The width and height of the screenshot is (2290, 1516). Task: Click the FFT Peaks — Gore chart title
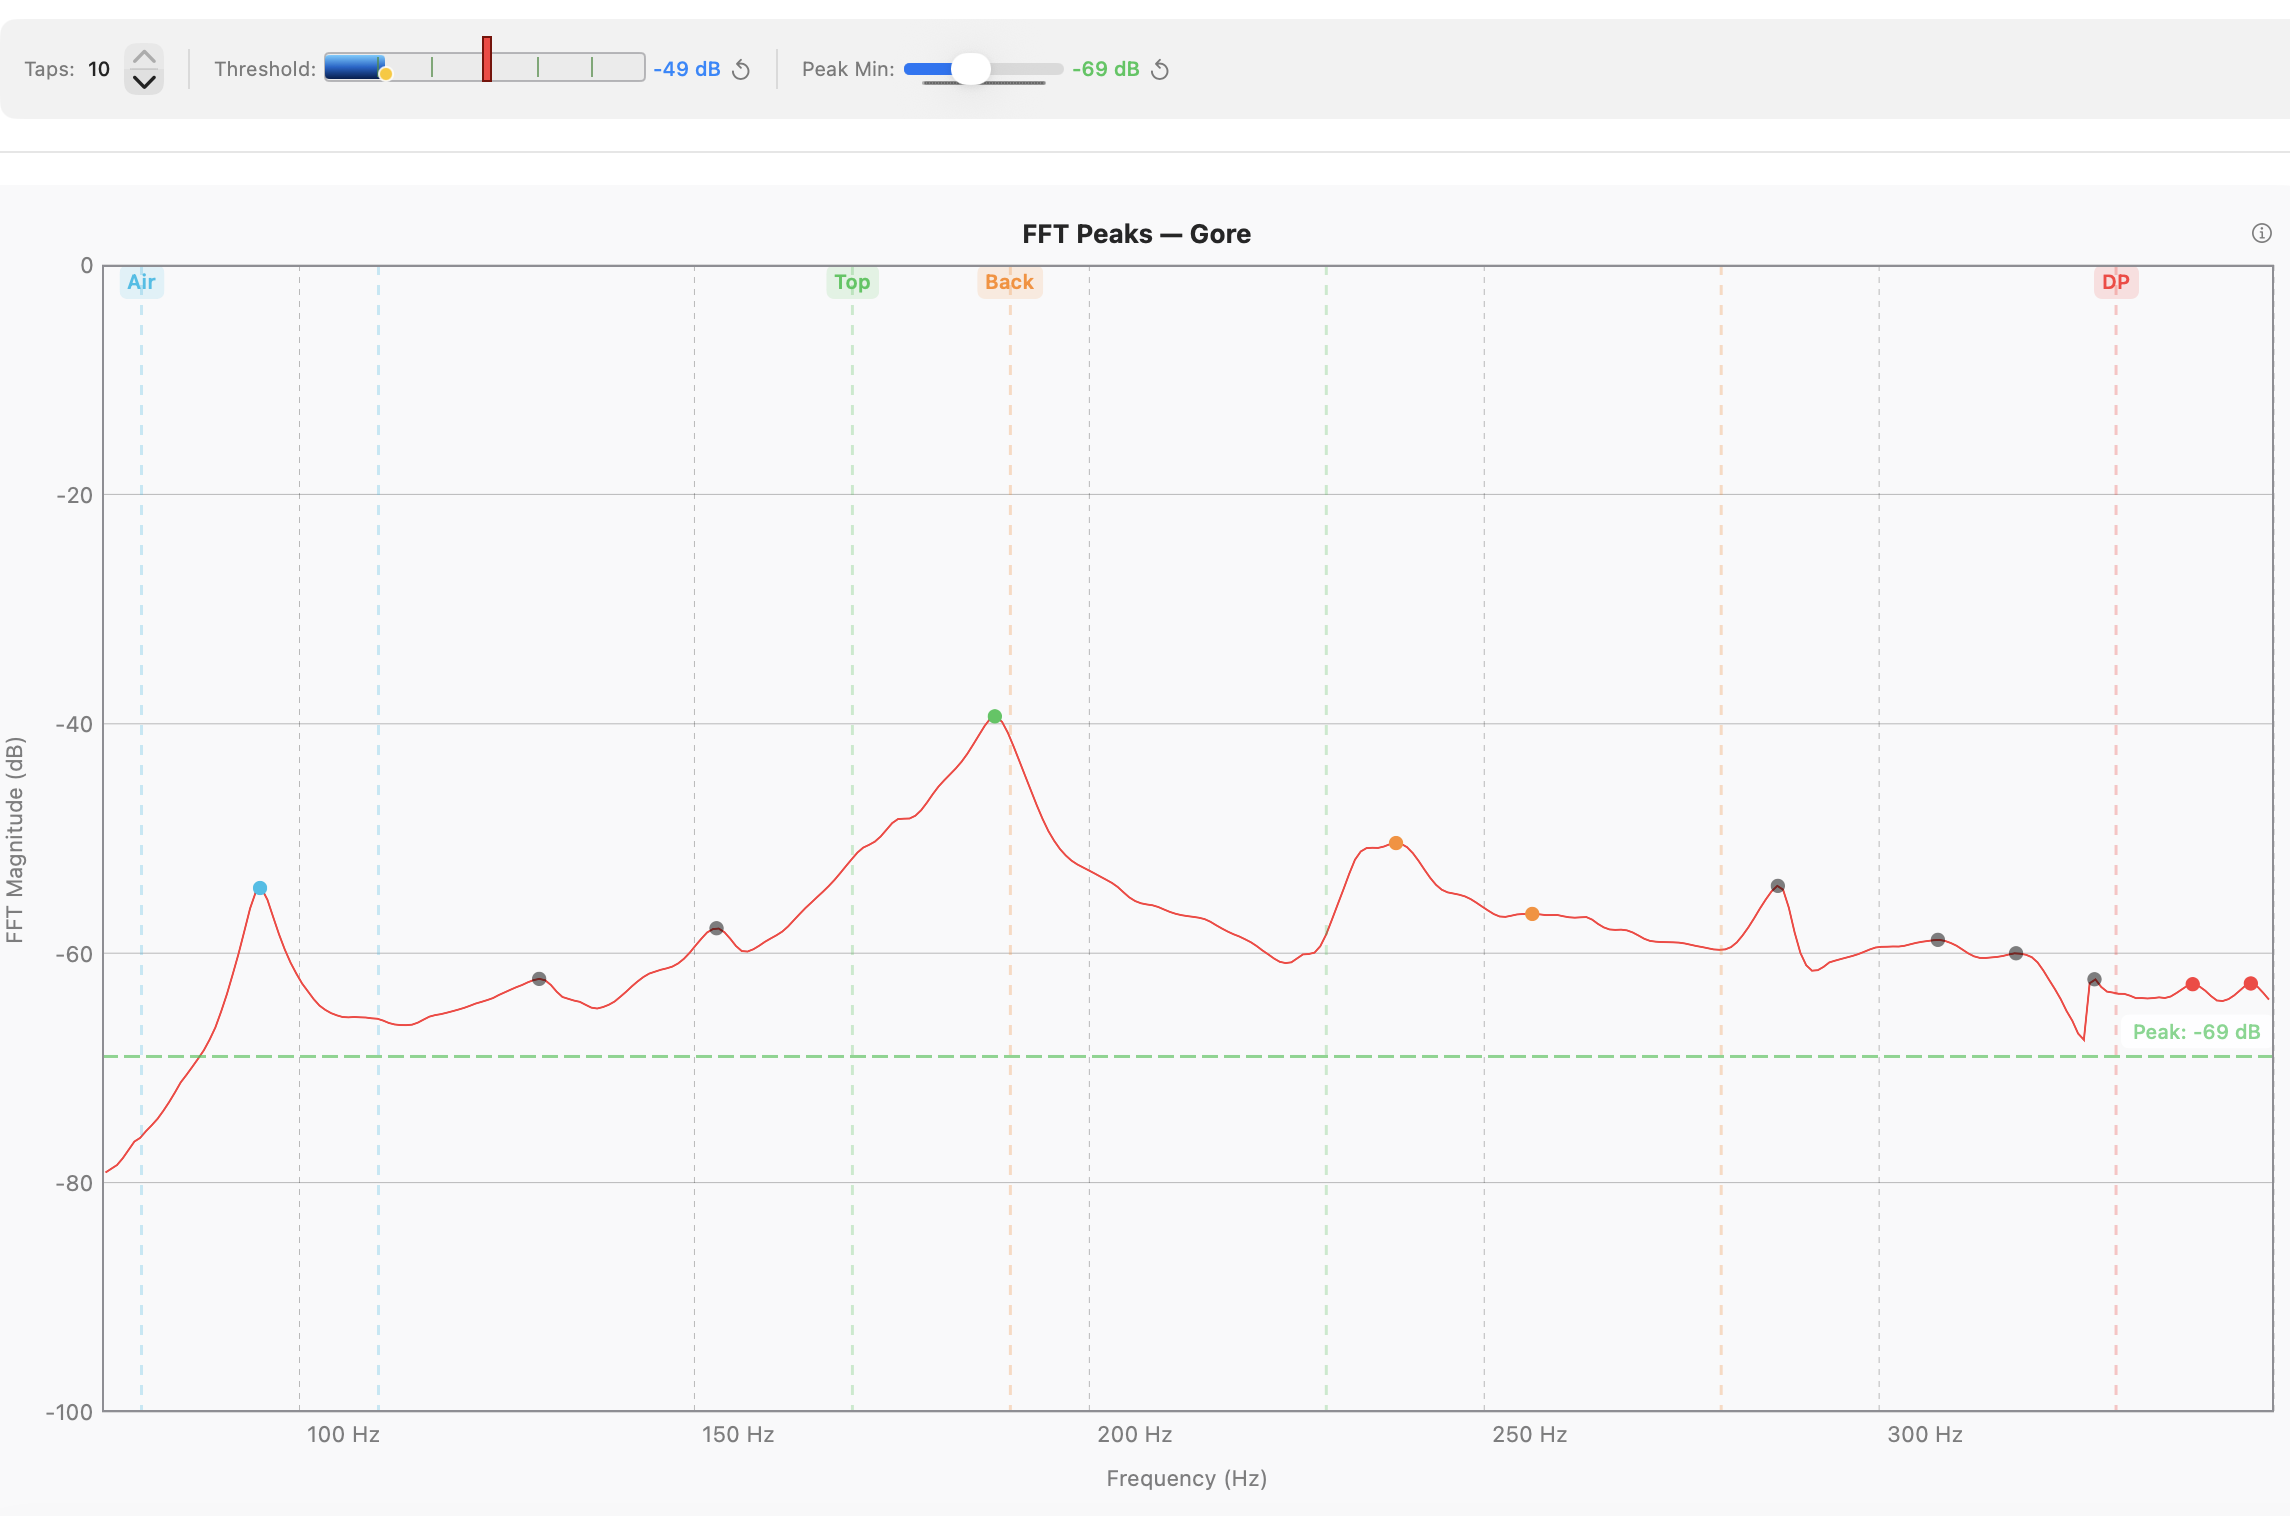(1136, 234)
